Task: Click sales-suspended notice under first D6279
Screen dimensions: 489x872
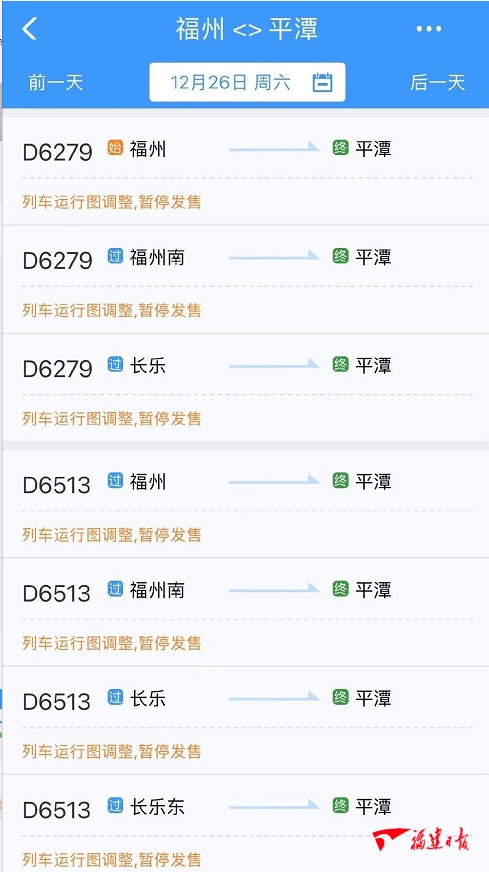Action: [x=112, y=202]
